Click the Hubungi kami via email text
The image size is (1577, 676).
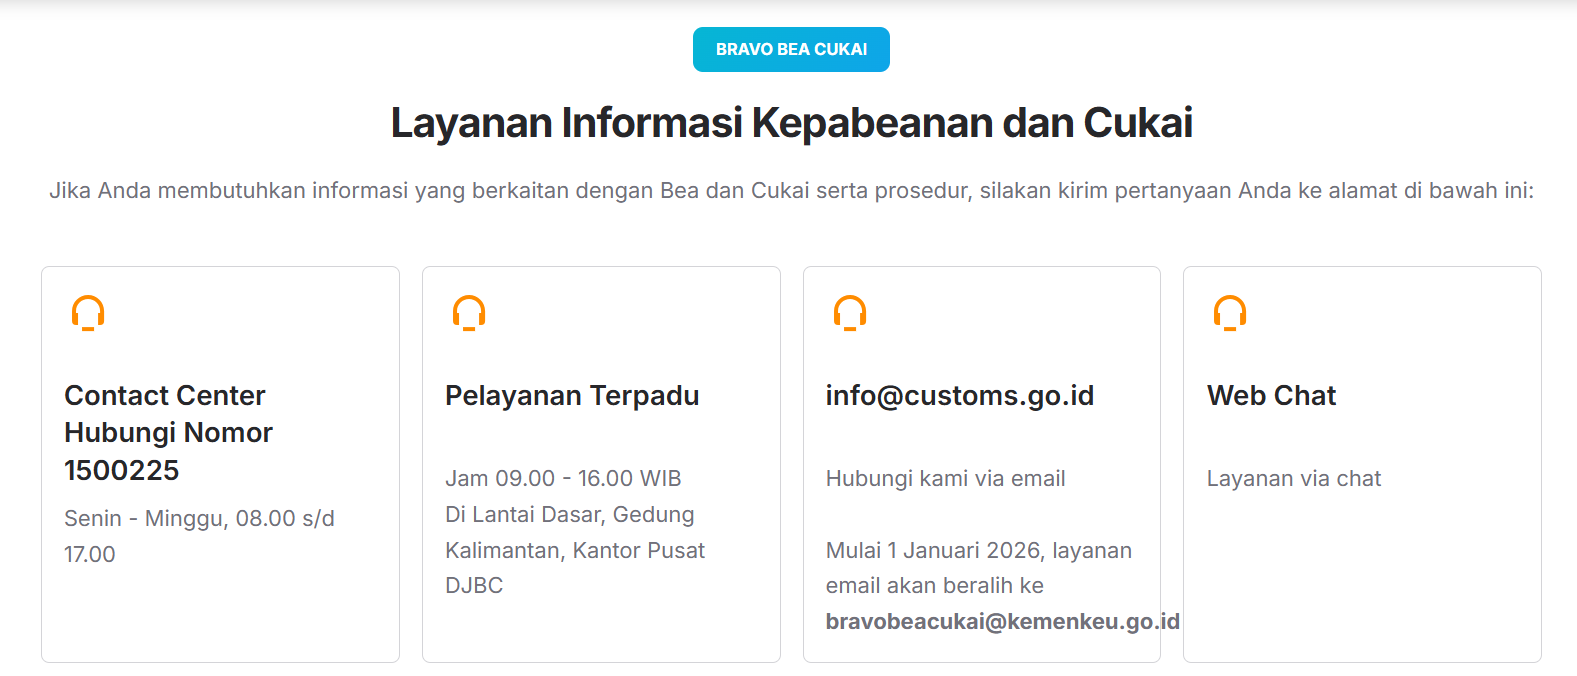click(x=945, y=479)
